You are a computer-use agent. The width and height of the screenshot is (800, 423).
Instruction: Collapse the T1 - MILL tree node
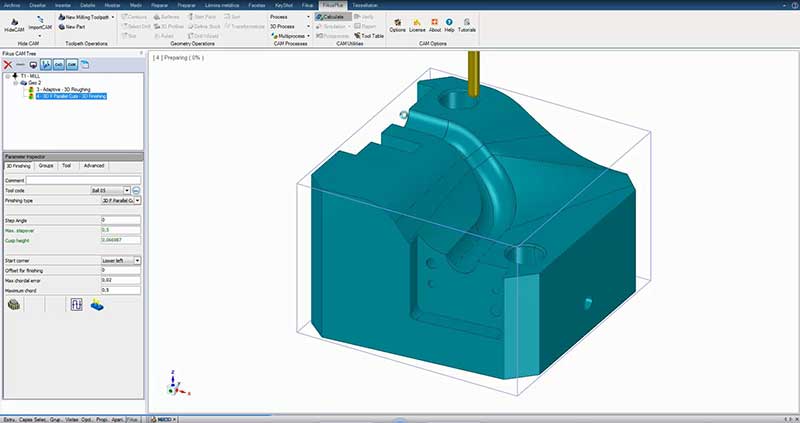[7, 76]
